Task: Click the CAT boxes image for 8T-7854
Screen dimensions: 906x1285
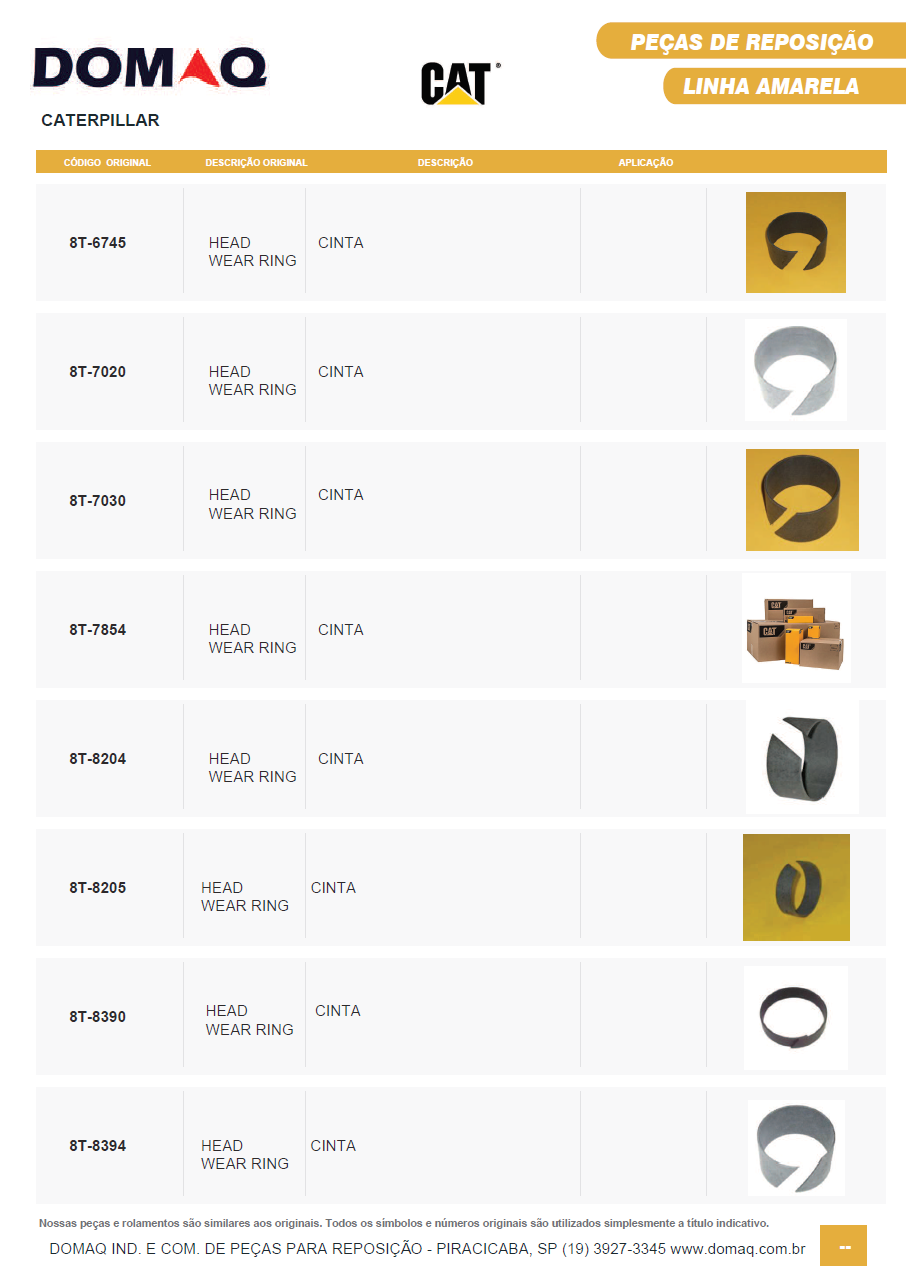Action: tap(796, 628)
